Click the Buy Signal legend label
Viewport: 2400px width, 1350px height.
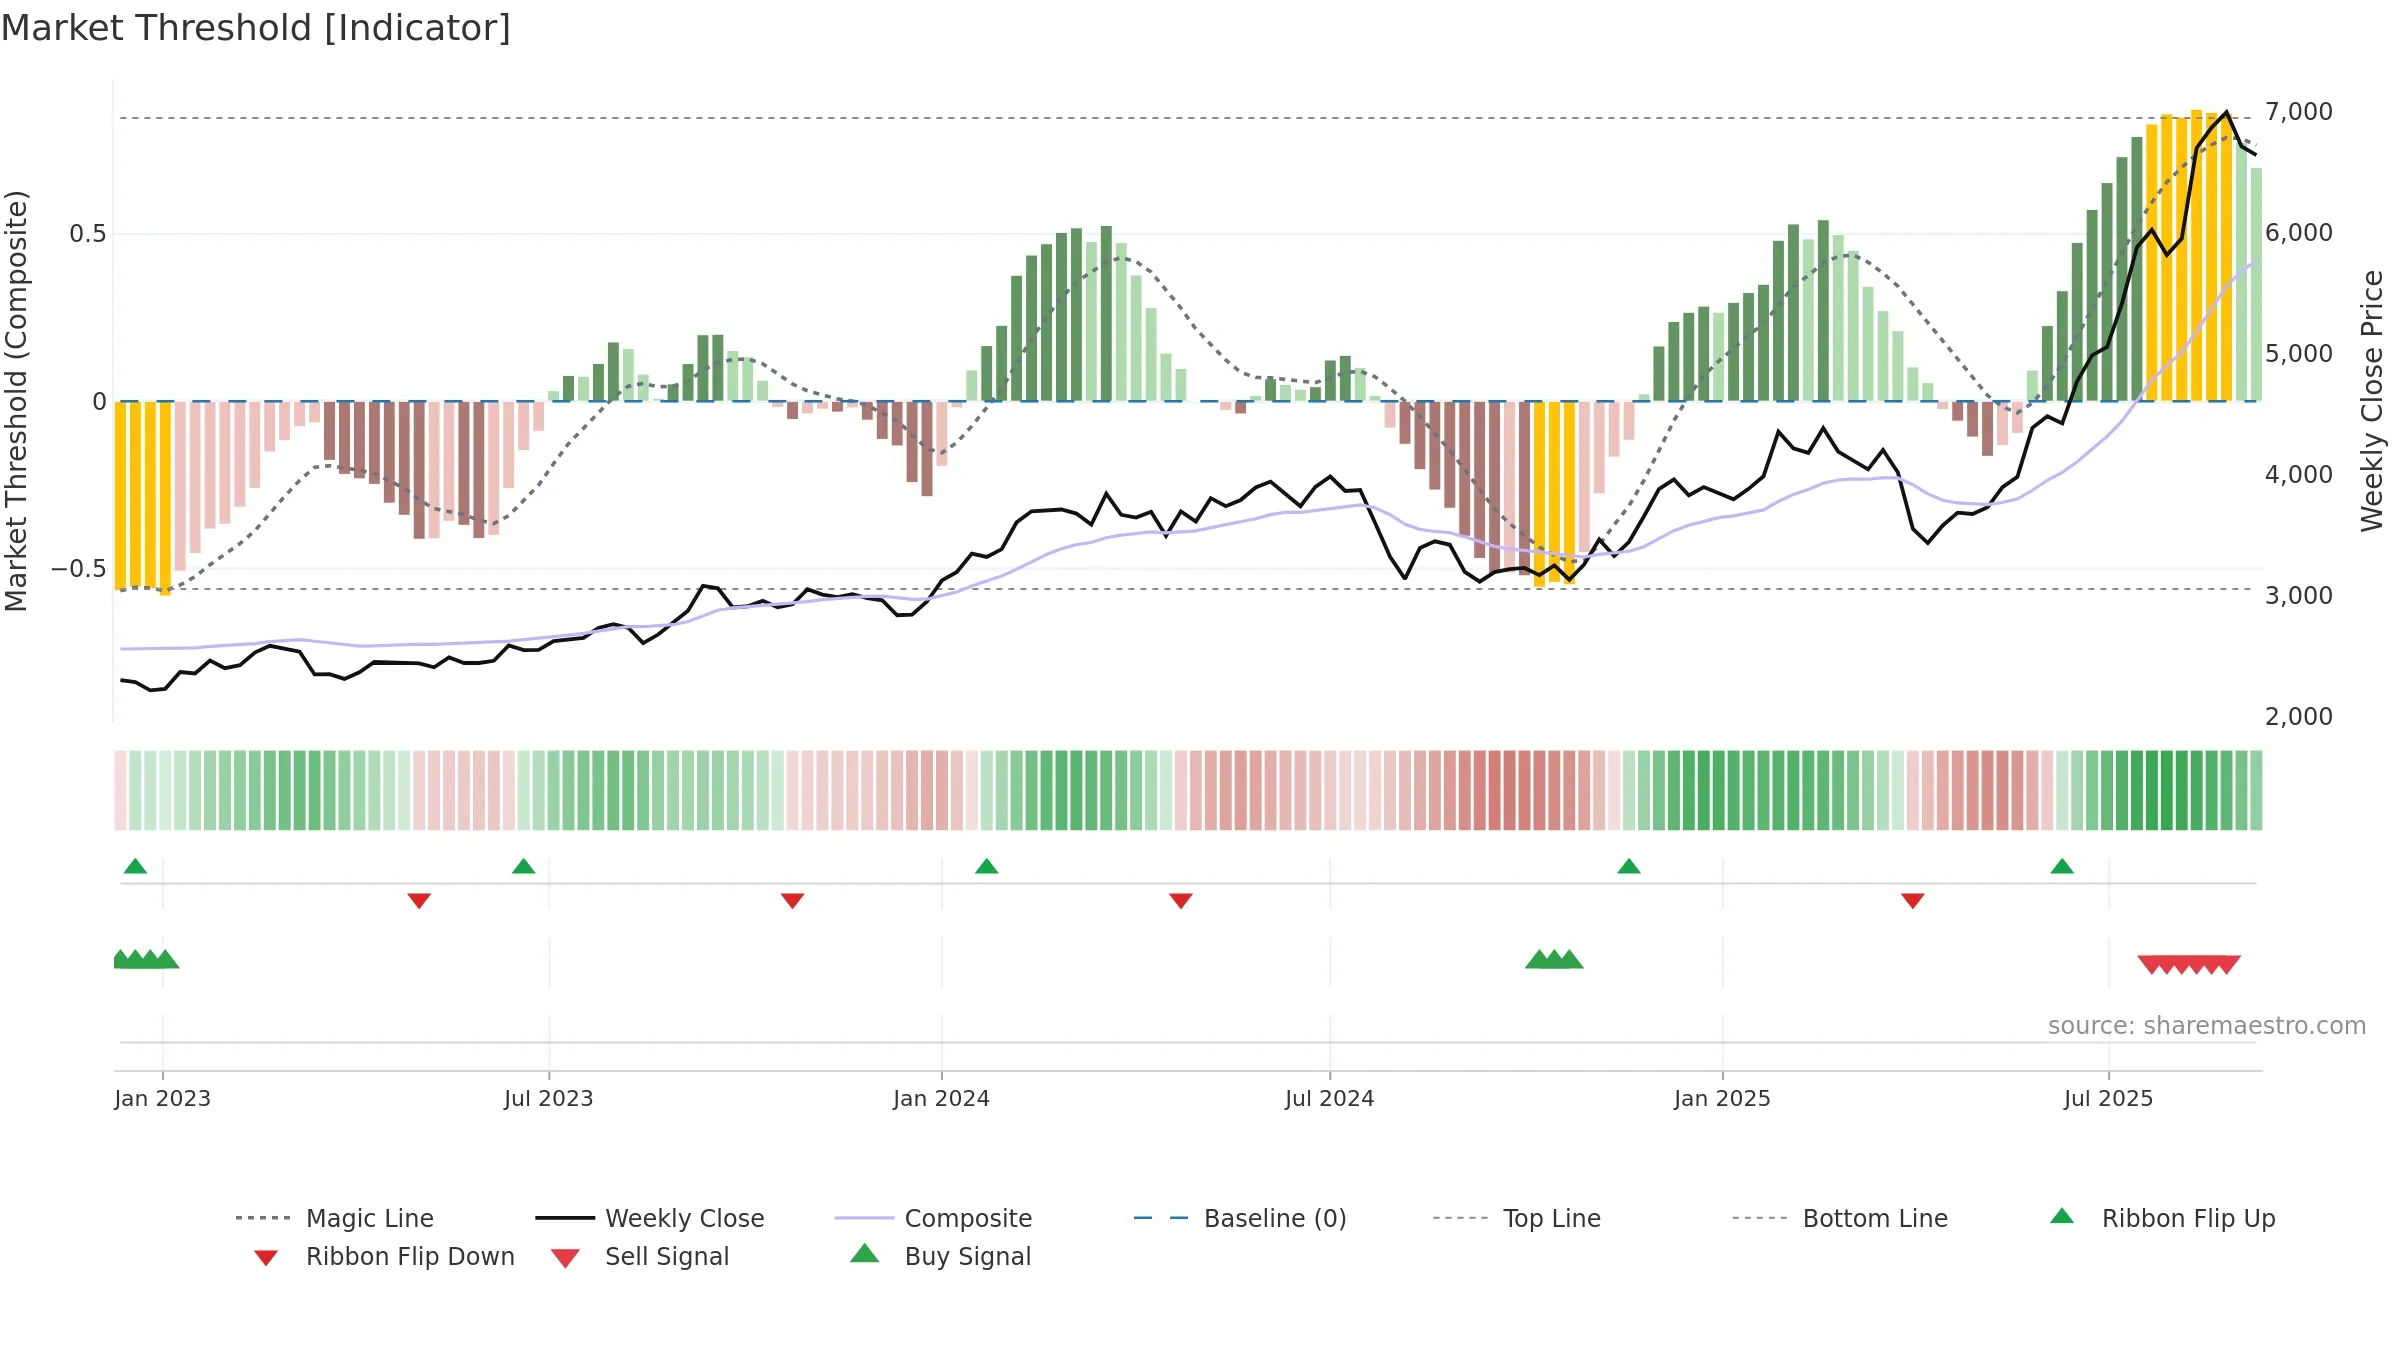pos(968,1256)
